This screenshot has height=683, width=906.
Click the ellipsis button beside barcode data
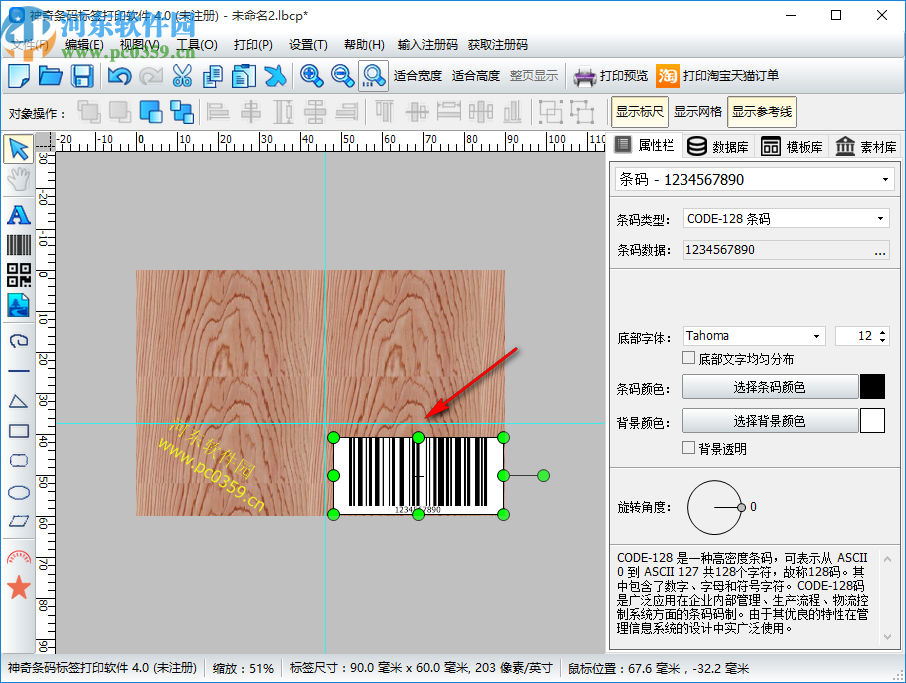[879, 251]
